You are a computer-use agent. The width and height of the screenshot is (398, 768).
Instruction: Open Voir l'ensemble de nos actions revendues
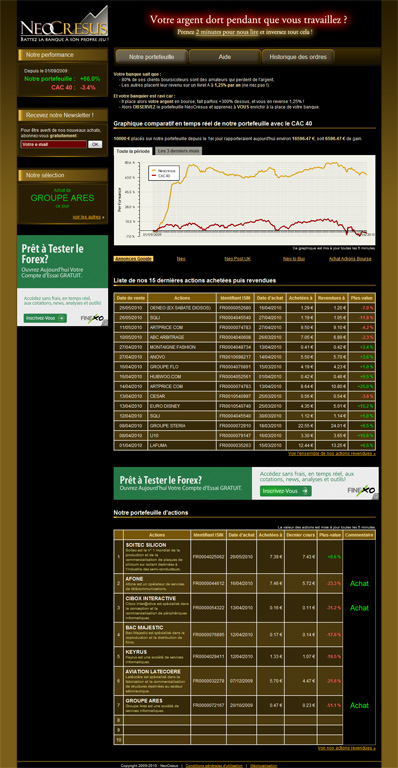point(332,454)
